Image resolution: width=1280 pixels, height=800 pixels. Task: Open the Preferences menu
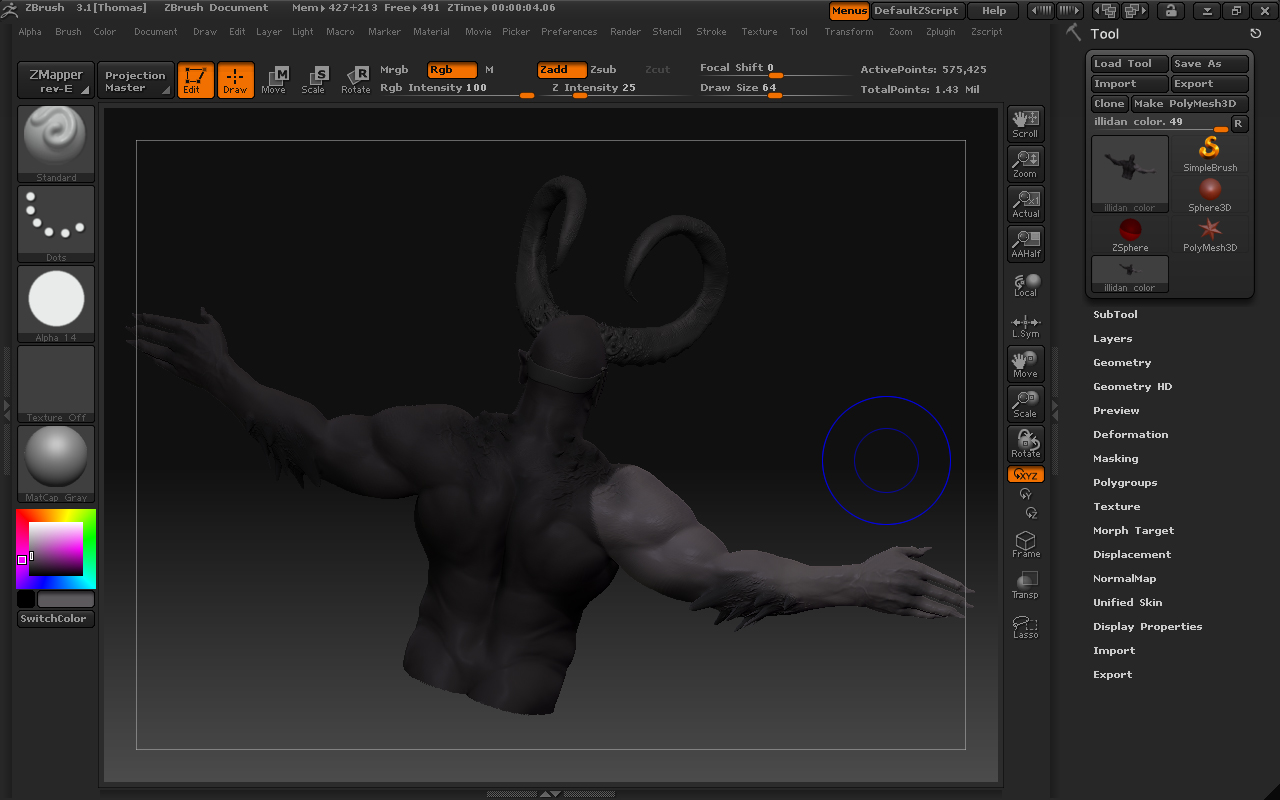click(x=569, y=31)
